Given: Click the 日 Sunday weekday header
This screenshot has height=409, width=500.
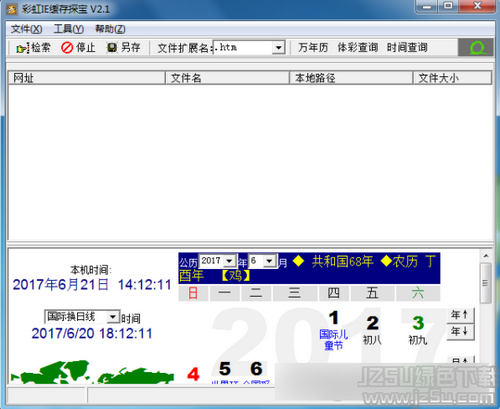Looking at the screenshot, I should click(193, 293).
